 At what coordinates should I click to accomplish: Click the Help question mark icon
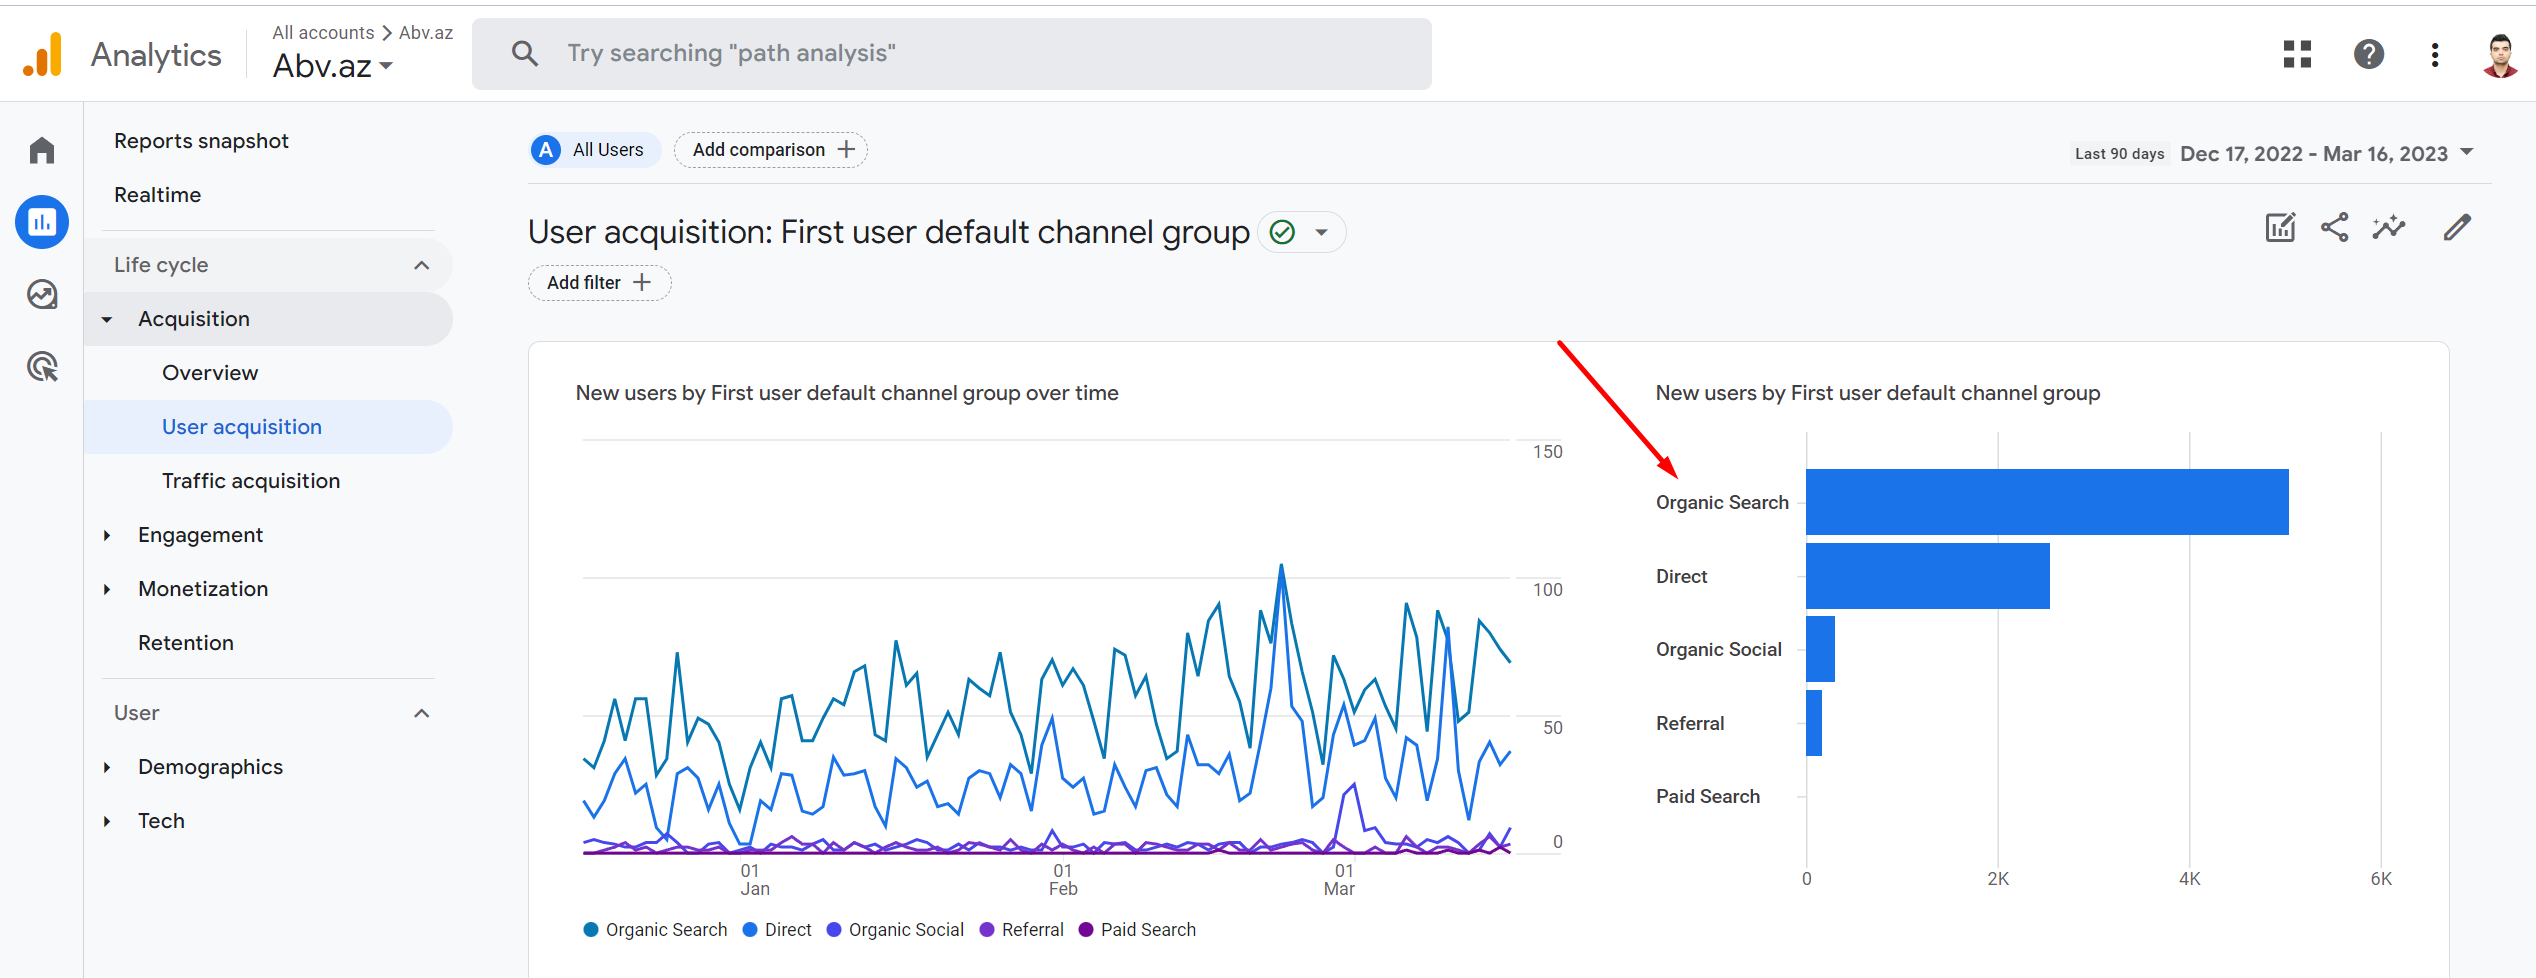(2368, 54)
